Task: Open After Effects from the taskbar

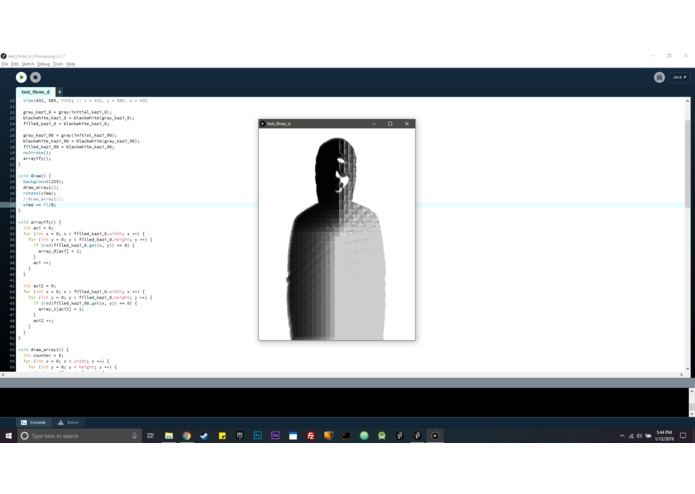Action: pos(275,436)
